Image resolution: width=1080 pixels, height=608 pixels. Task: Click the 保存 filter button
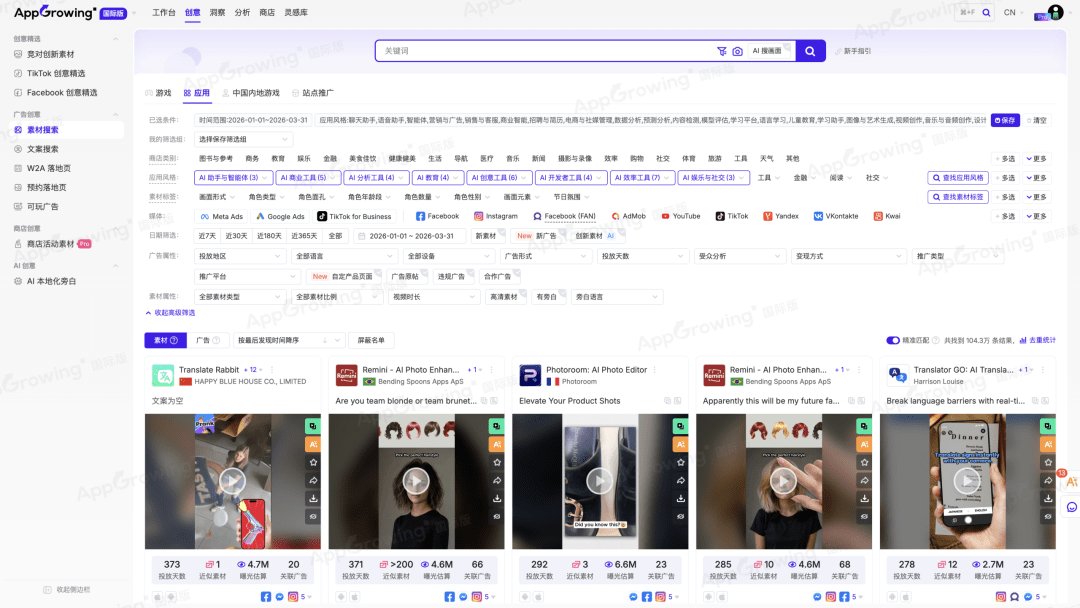coord(1005,120)
